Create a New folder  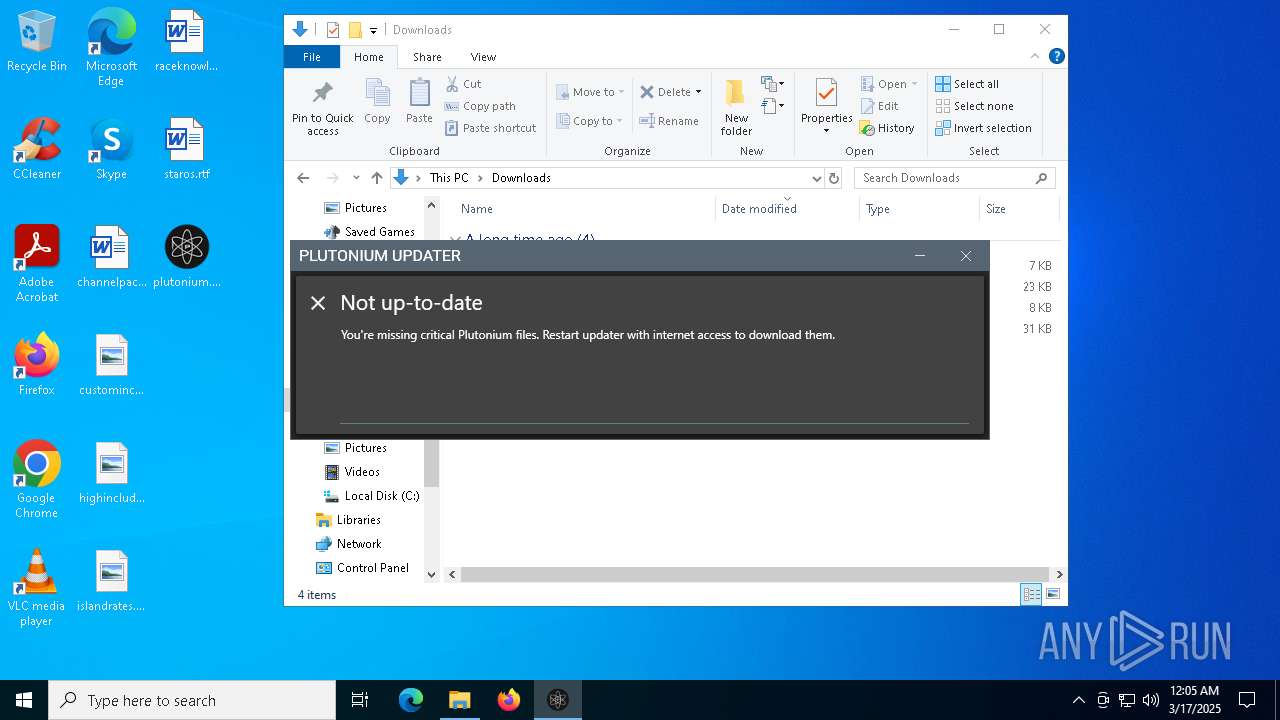coord(736,108)
